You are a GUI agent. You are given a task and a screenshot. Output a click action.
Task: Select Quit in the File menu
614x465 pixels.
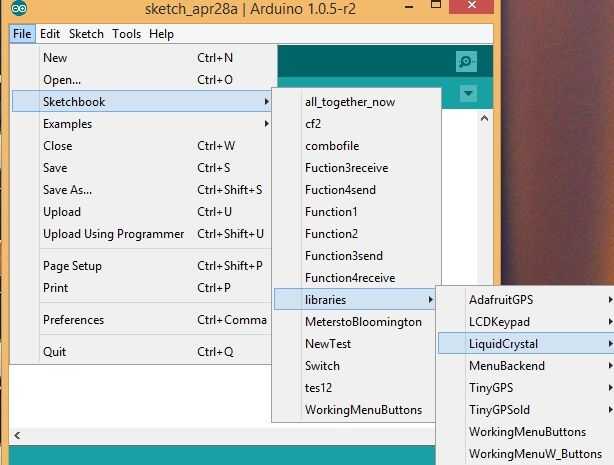(142, 352)
